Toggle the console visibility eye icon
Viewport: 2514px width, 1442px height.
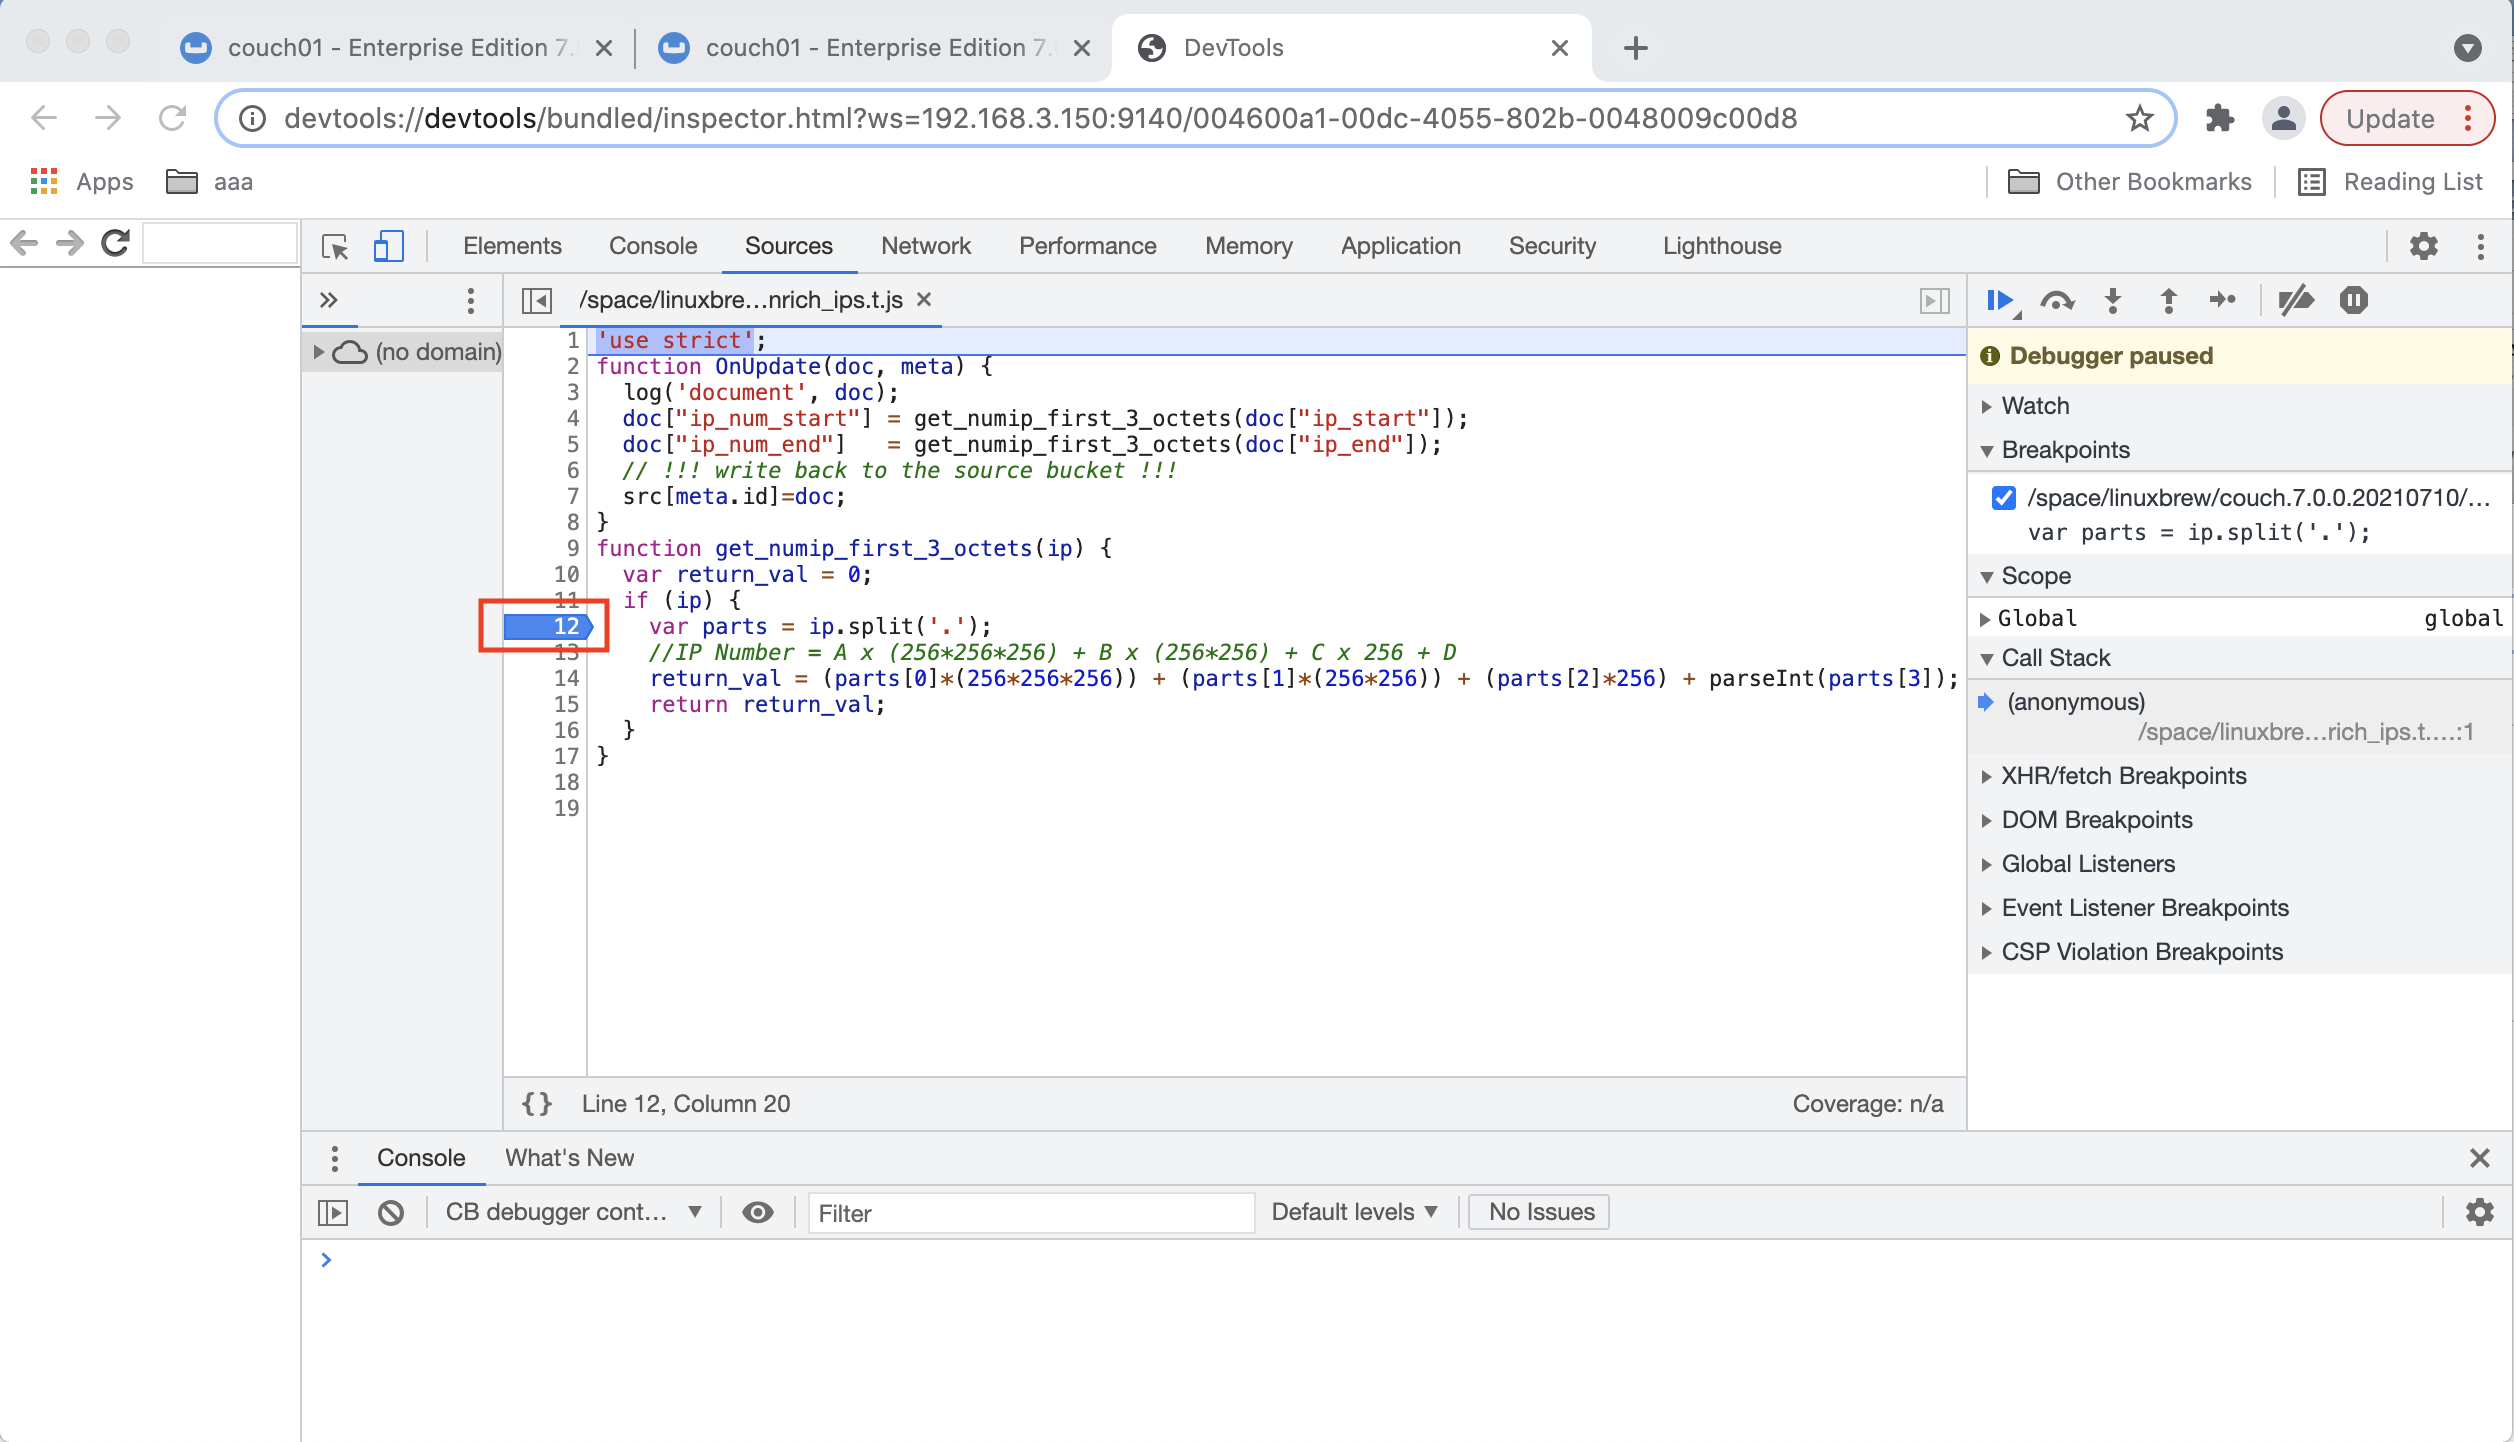tap(756, 1211)
